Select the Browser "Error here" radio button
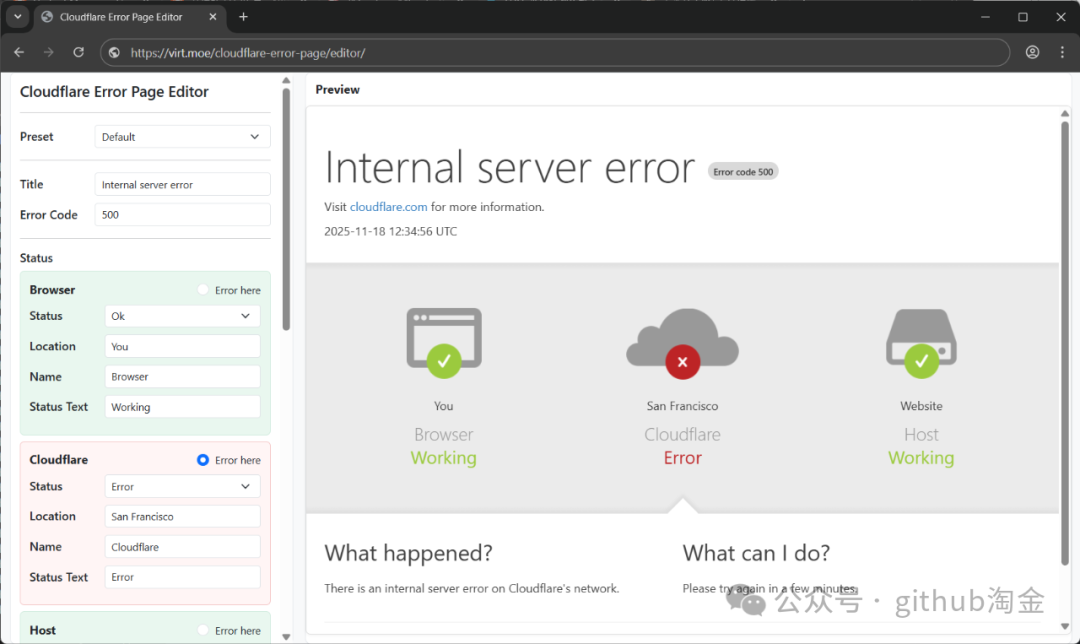1080x644 pixels. pyautogui.click(x=203, y=290)
